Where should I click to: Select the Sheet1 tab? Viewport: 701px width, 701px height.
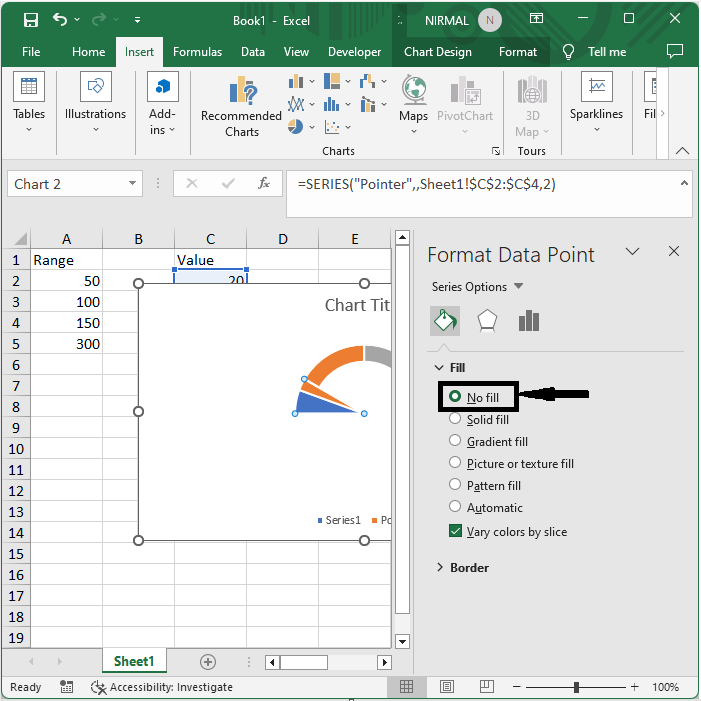(x=134, y=661)
